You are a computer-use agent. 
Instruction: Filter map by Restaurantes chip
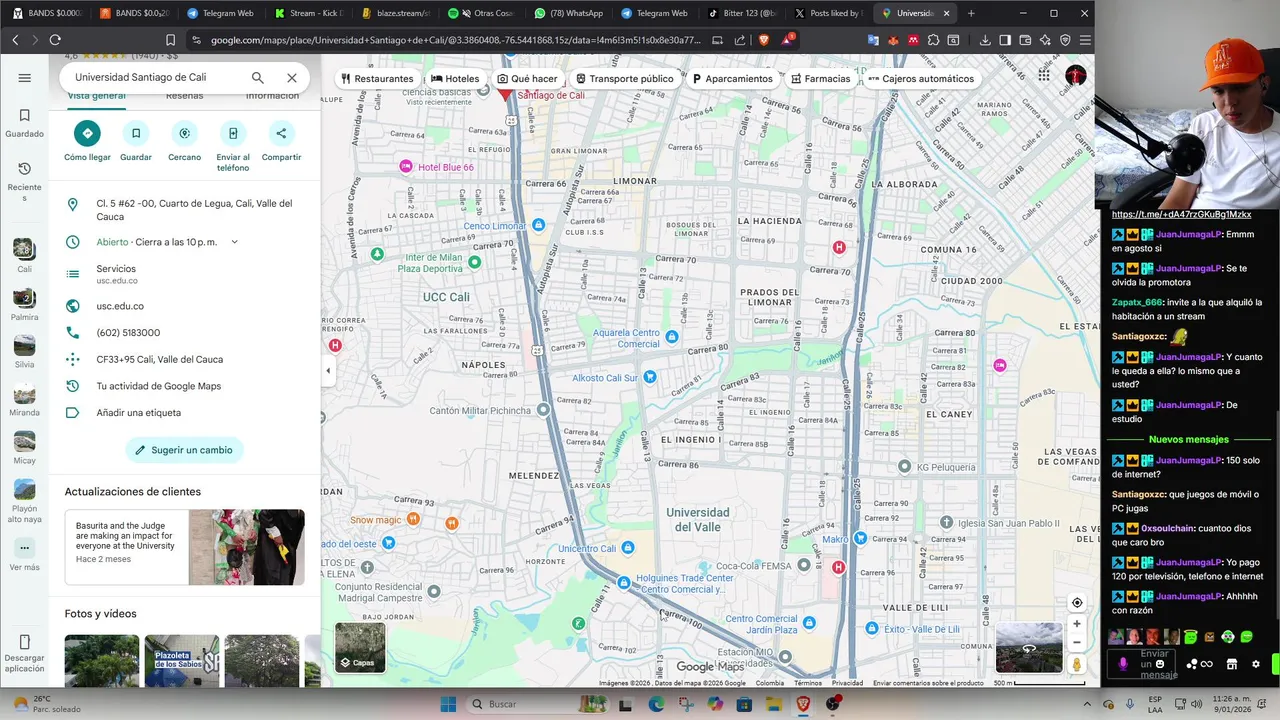(x=377, y=79)
